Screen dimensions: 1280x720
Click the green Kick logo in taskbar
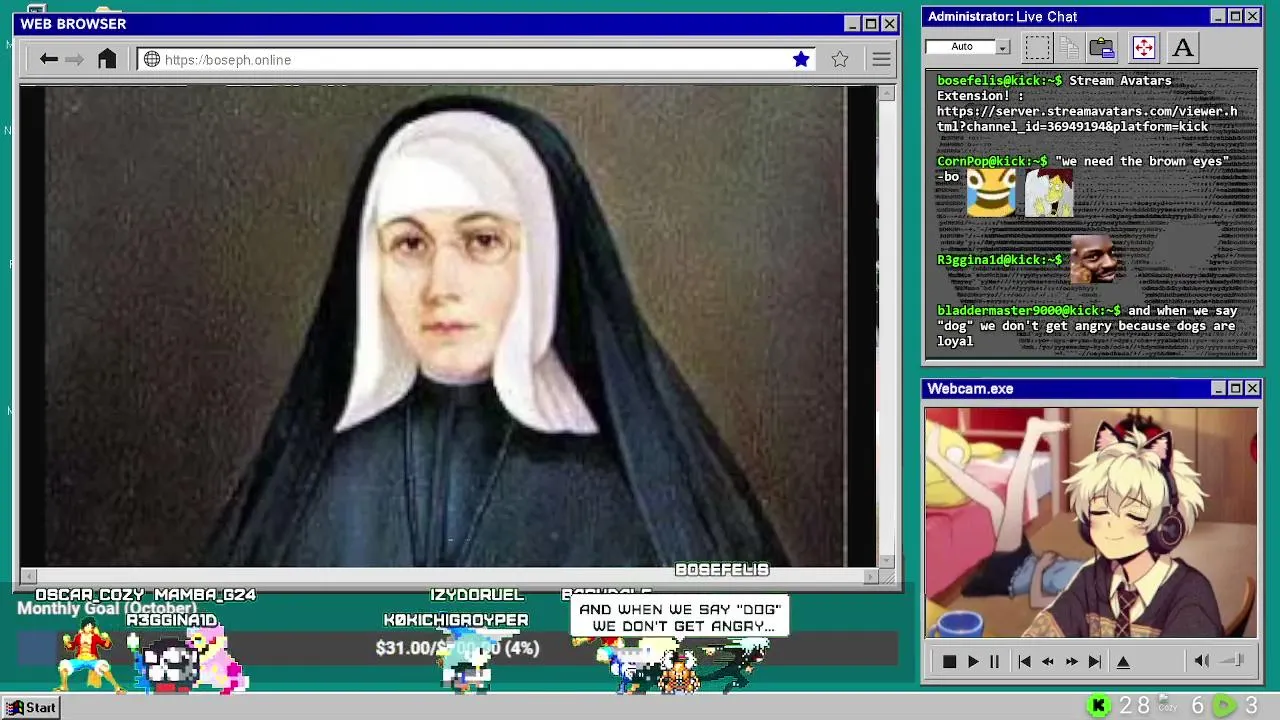coord(1098,706)
